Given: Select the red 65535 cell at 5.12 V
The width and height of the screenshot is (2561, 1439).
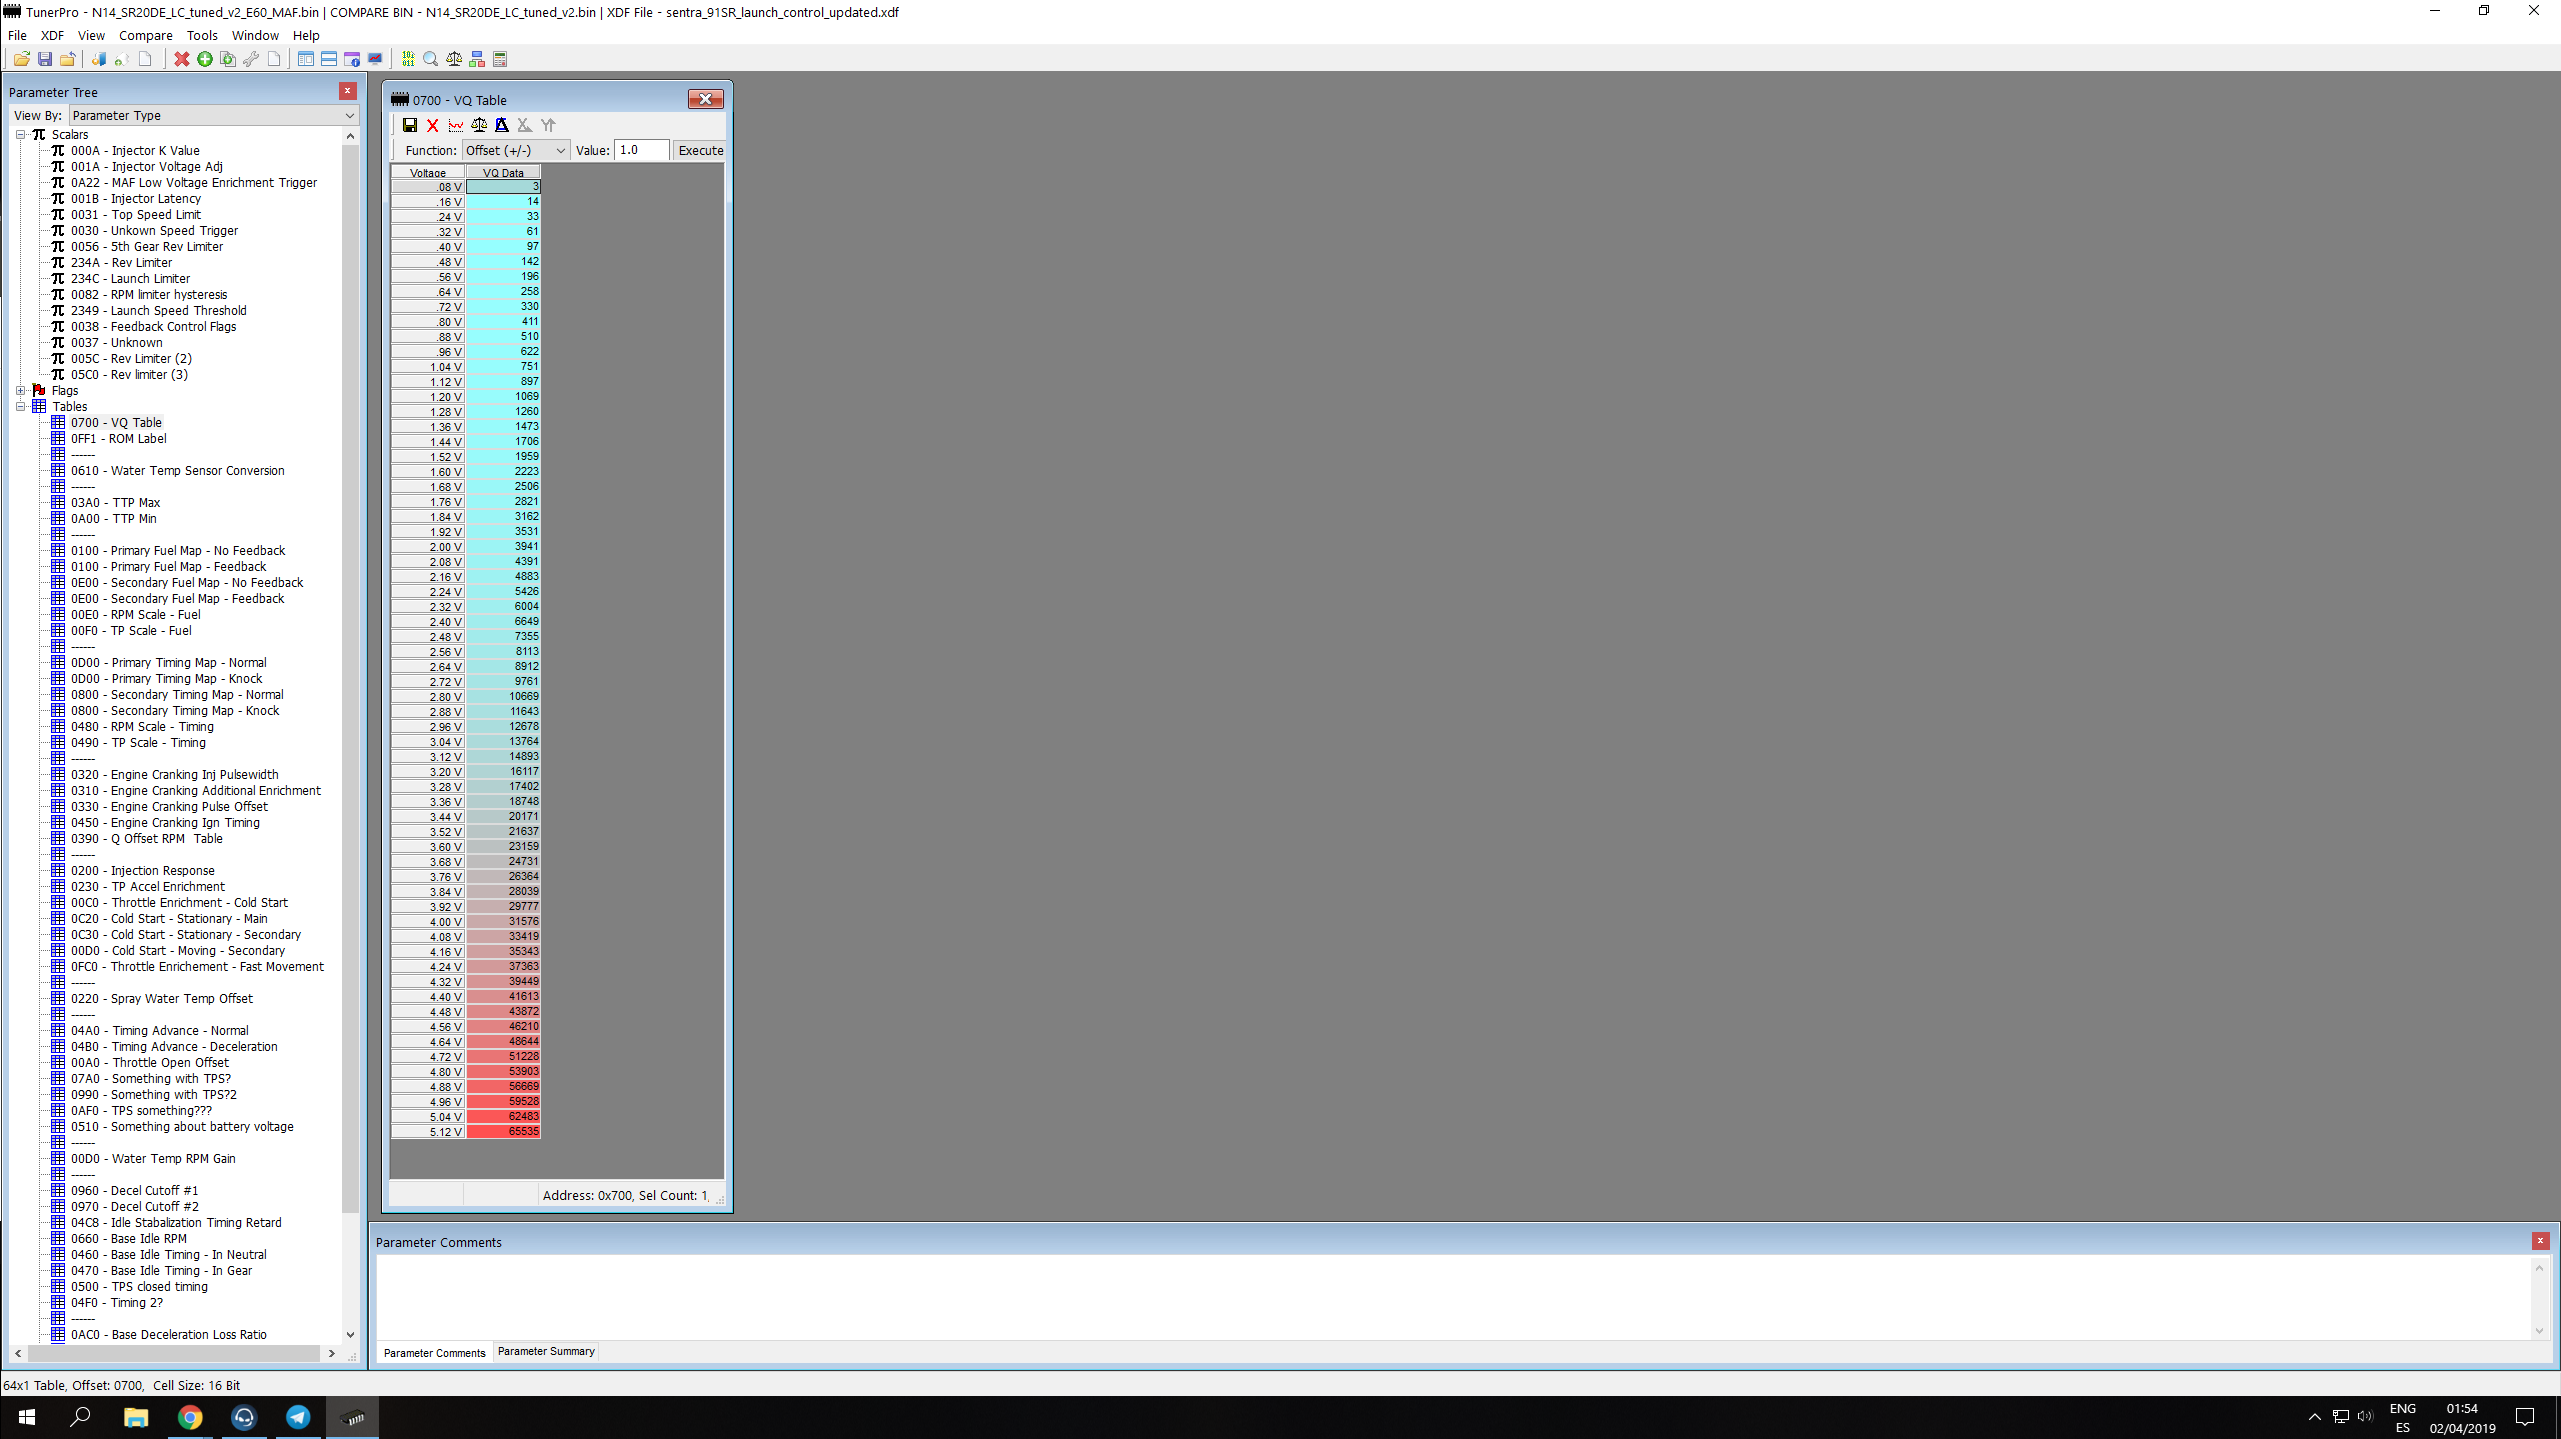Looking at the screenshot, I should [504, 1132].
